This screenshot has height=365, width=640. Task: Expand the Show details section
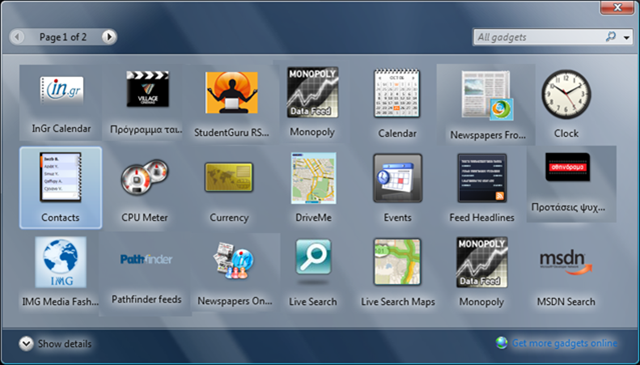(x=55, y=344)
